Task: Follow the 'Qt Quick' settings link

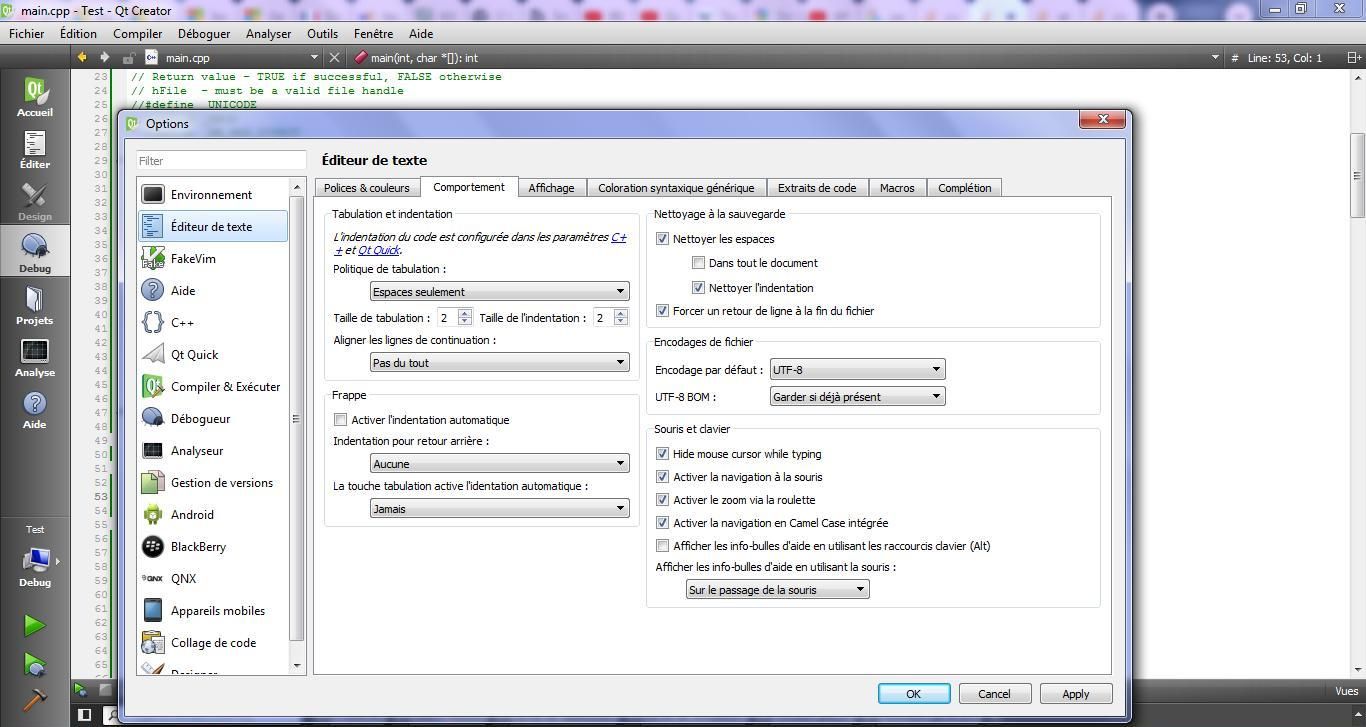Action: pos(378,250)
